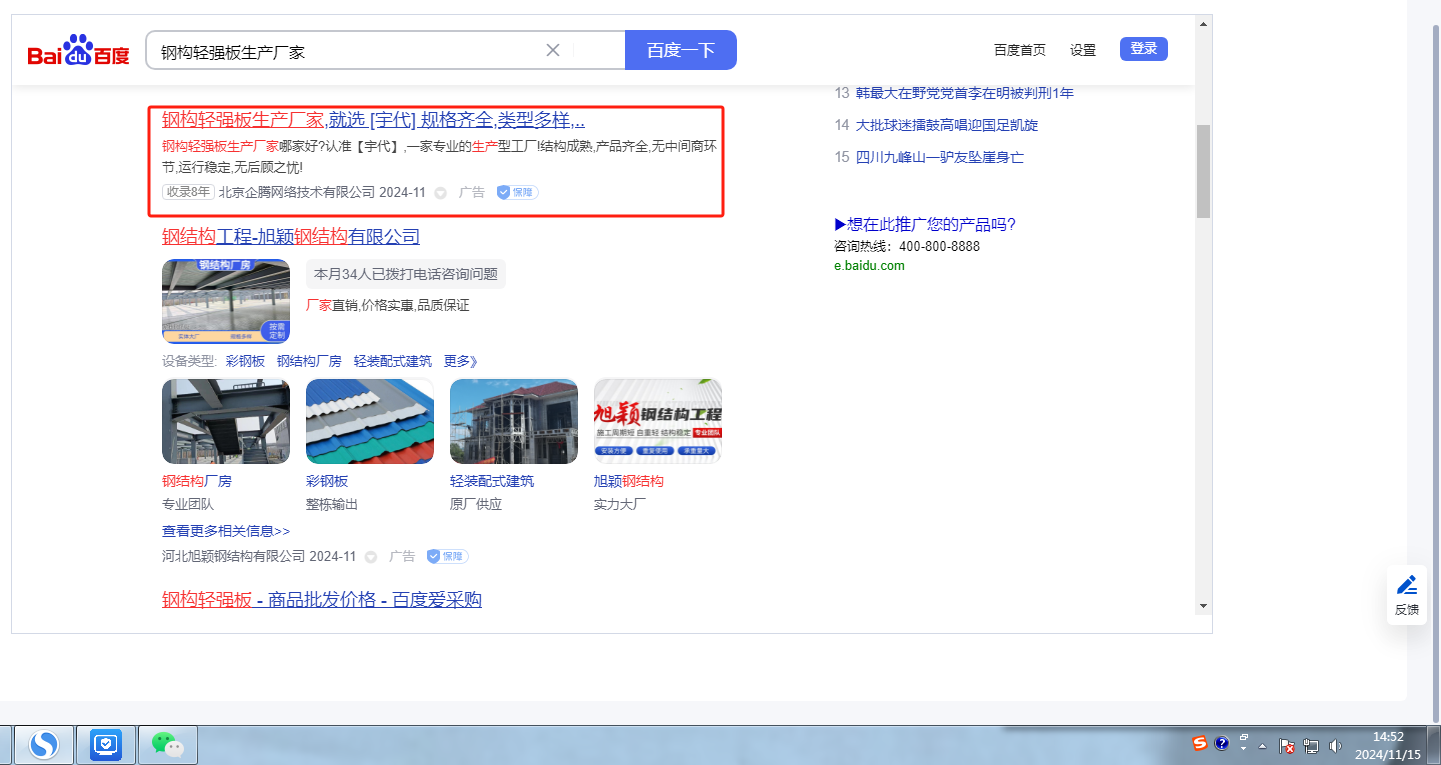Open 钢结构厂房 caption link under staircase image

(197, 481)
